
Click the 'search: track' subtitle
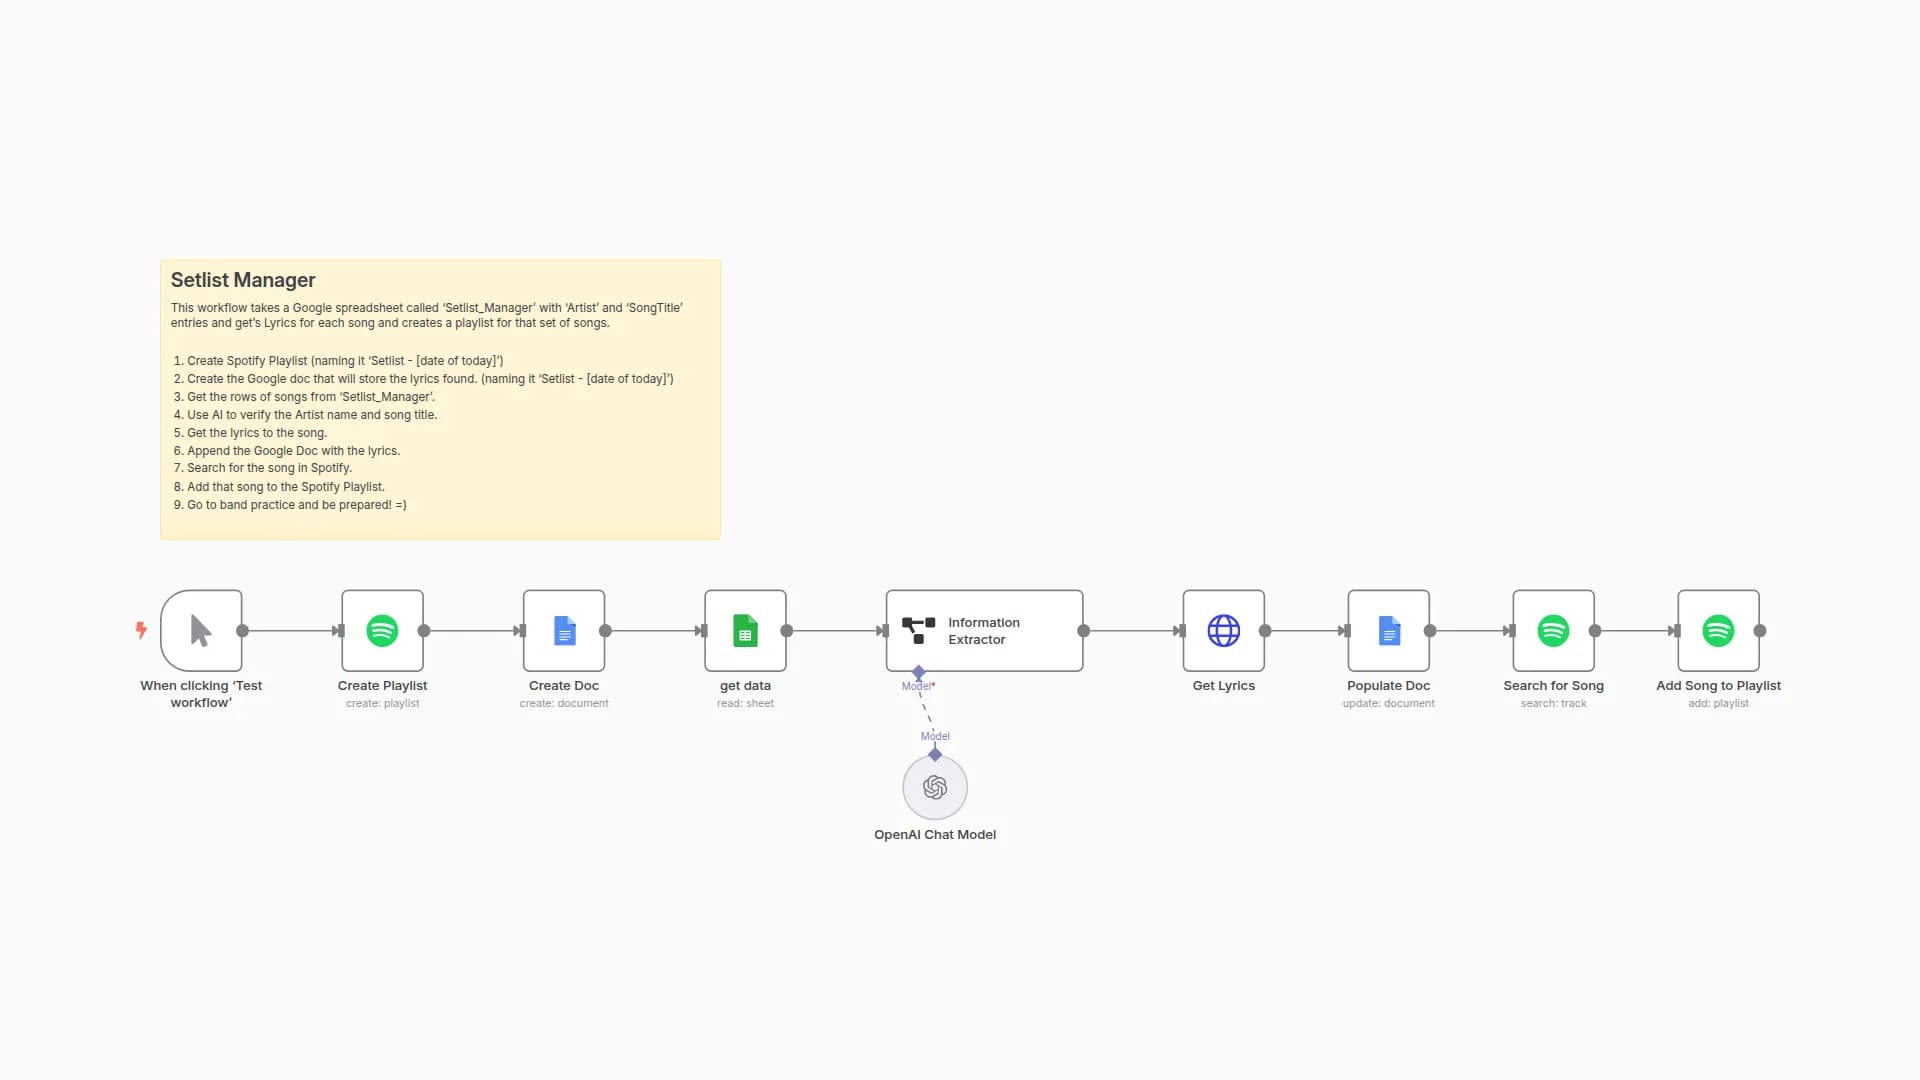1553,704
